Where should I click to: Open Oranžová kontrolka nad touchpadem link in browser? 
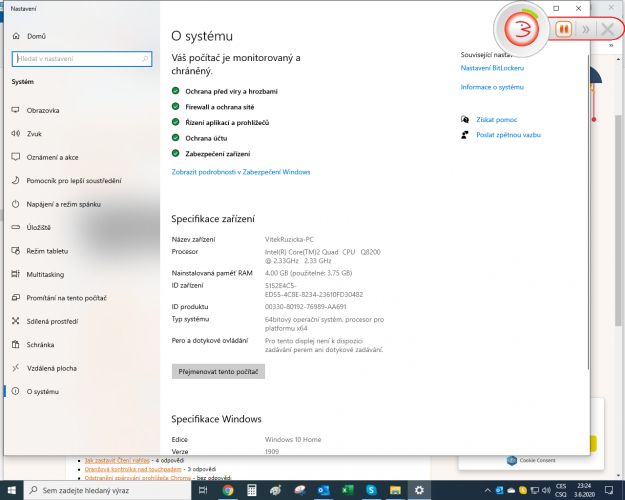coord(133,469)
